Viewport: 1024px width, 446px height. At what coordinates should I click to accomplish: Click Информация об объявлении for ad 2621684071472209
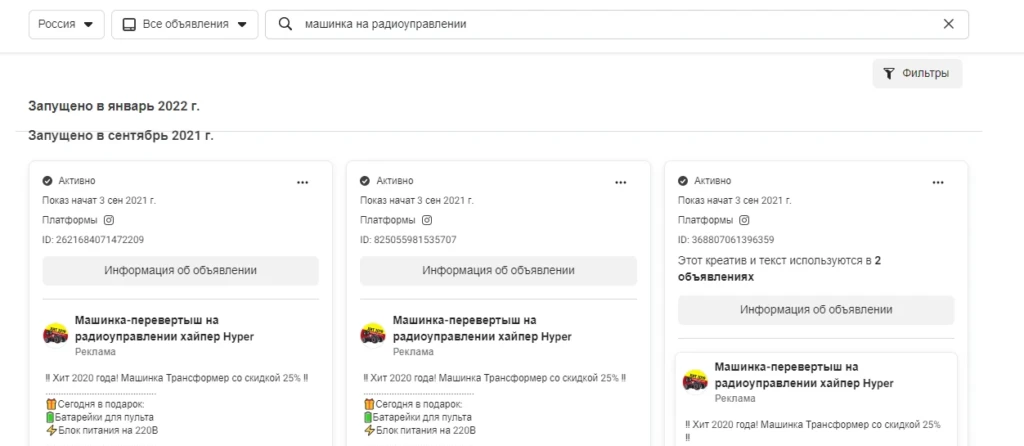[x=180, y=270]
